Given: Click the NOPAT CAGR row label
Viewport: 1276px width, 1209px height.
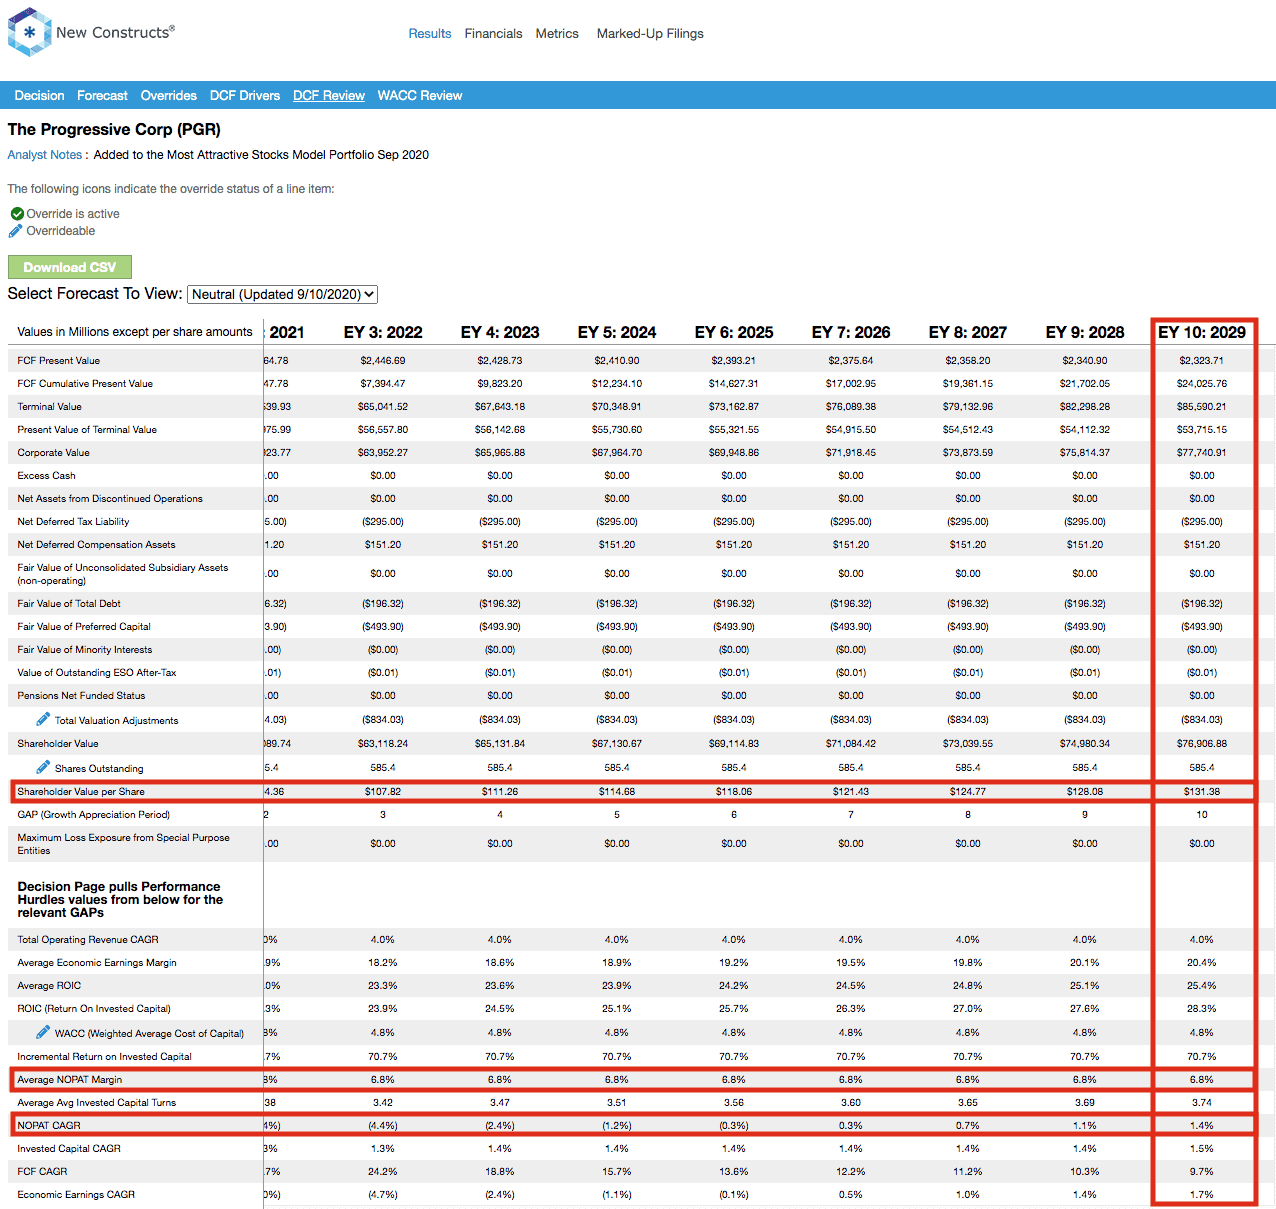Looking at the screenshot, I should coord(49,1125).
